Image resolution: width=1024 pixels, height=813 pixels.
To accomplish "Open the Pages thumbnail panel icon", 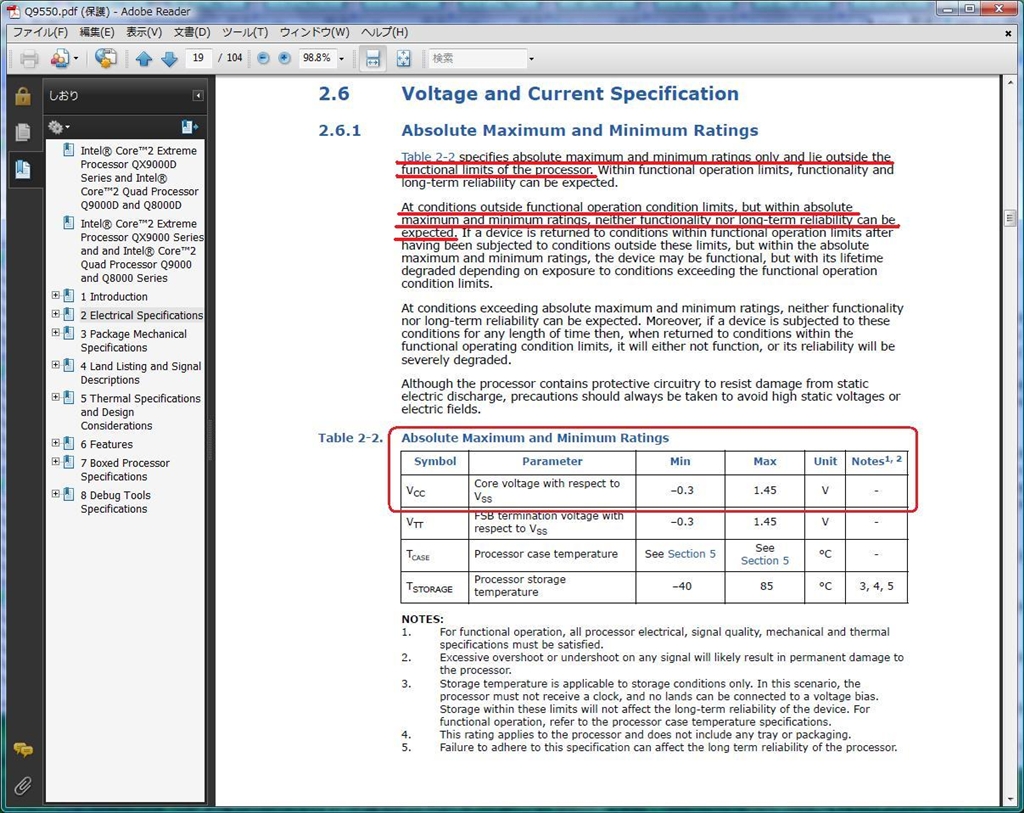I will pyautogui.click(x=23, y=133).
